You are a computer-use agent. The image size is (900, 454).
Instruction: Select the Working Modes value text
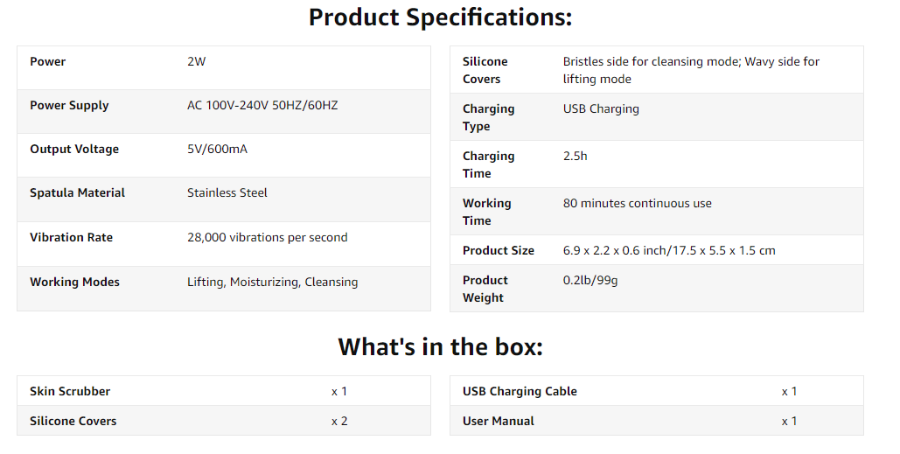coord(273,282)
